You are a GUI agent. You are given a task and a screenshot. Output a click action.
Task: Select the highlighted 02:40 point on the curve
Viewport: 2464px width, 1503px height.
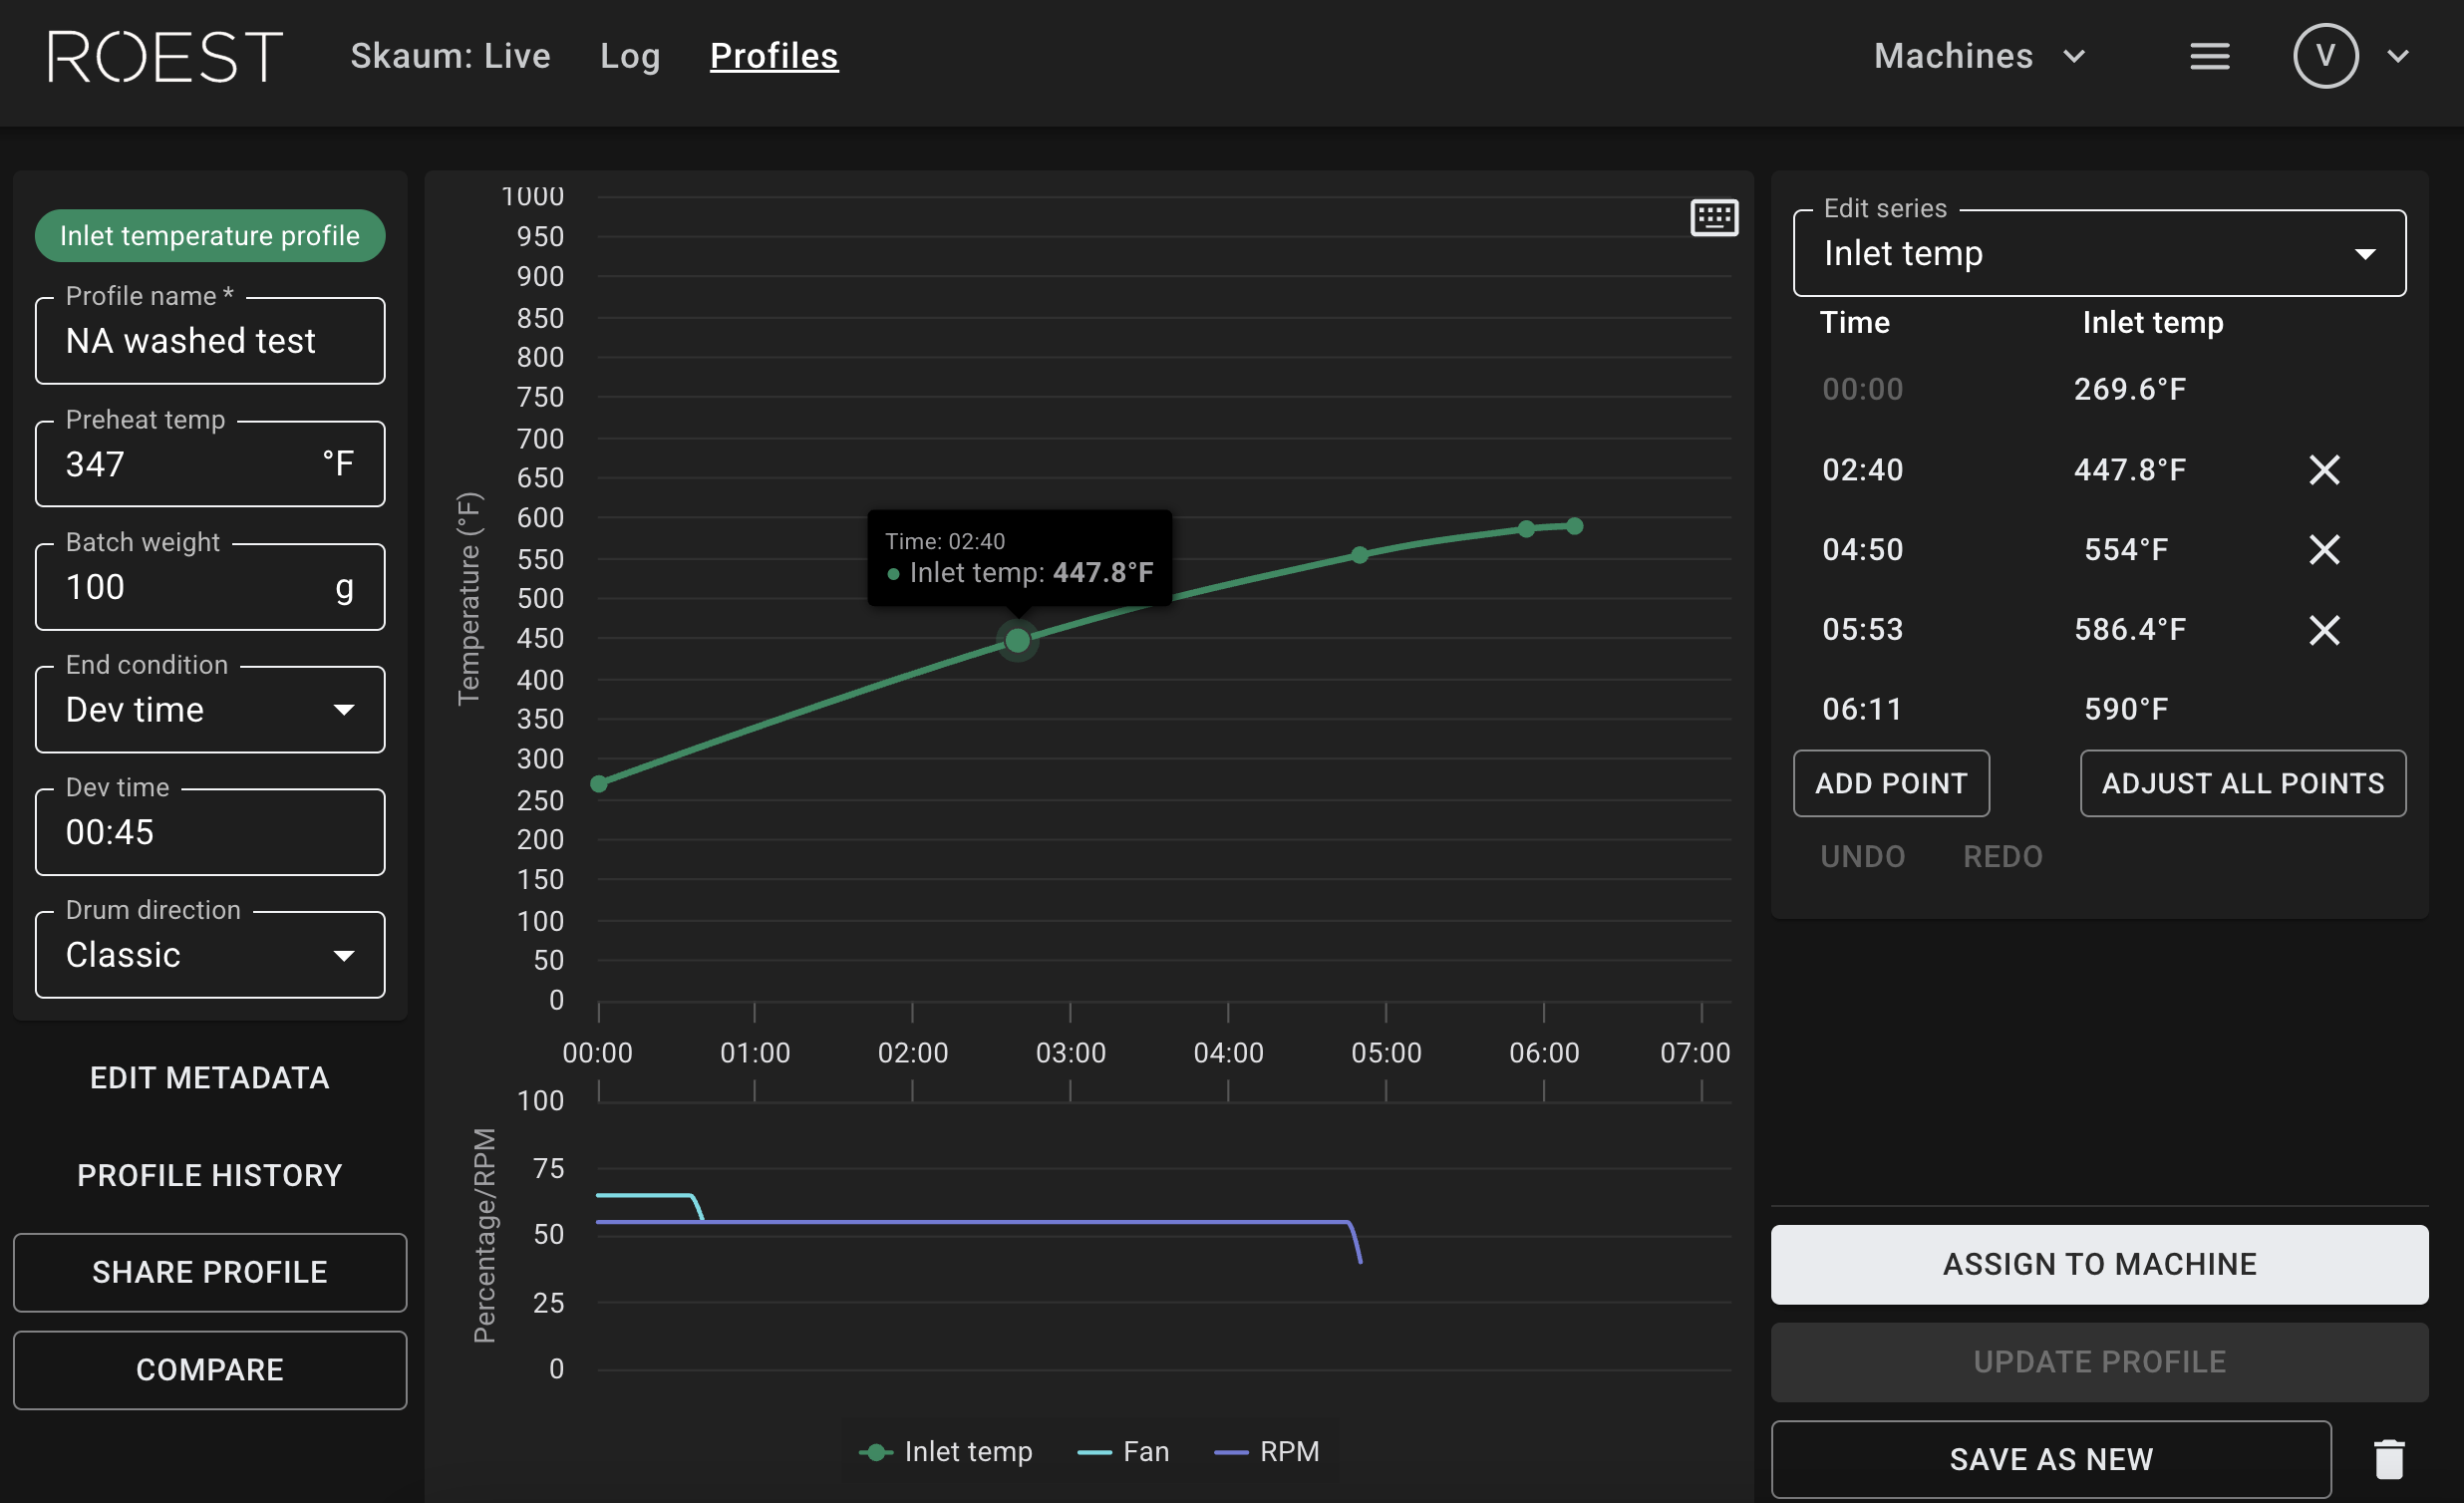[x=1017, y=641]
